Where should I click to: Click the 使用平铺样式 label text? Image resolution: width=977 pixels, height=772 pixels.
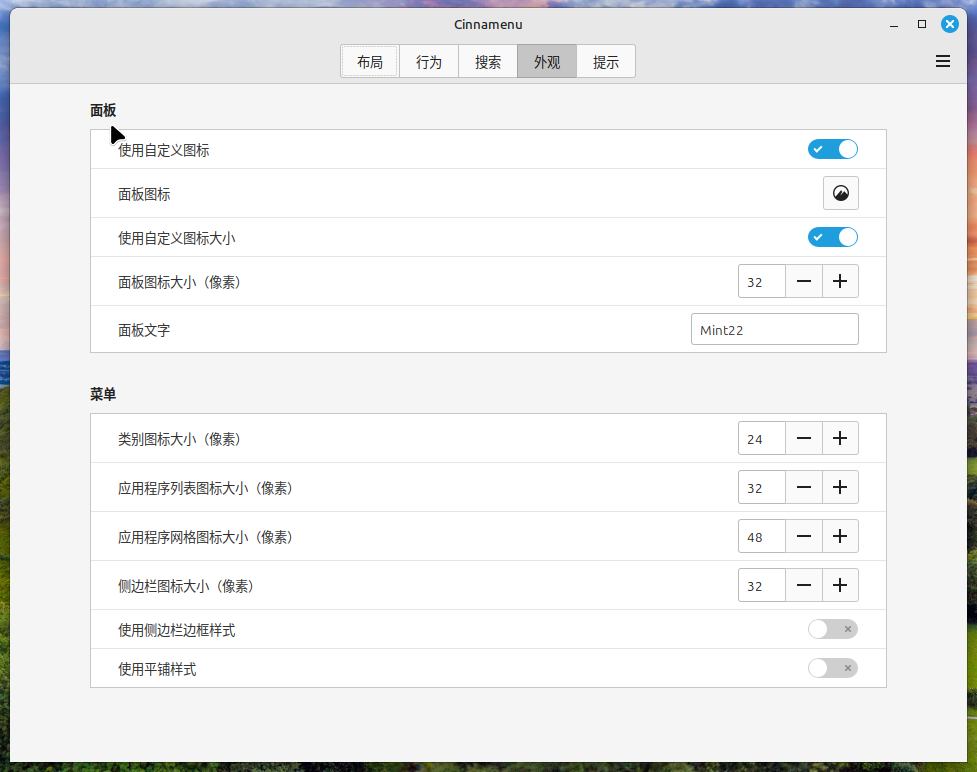click(157, 669)
